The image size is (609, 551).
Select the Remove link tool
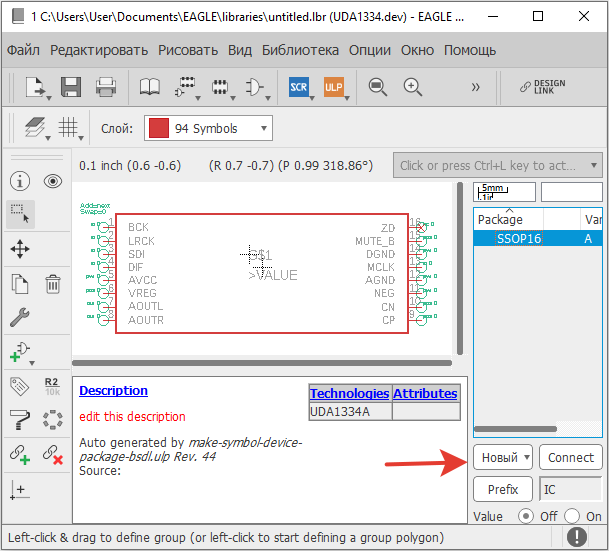[x=53, y=454]
